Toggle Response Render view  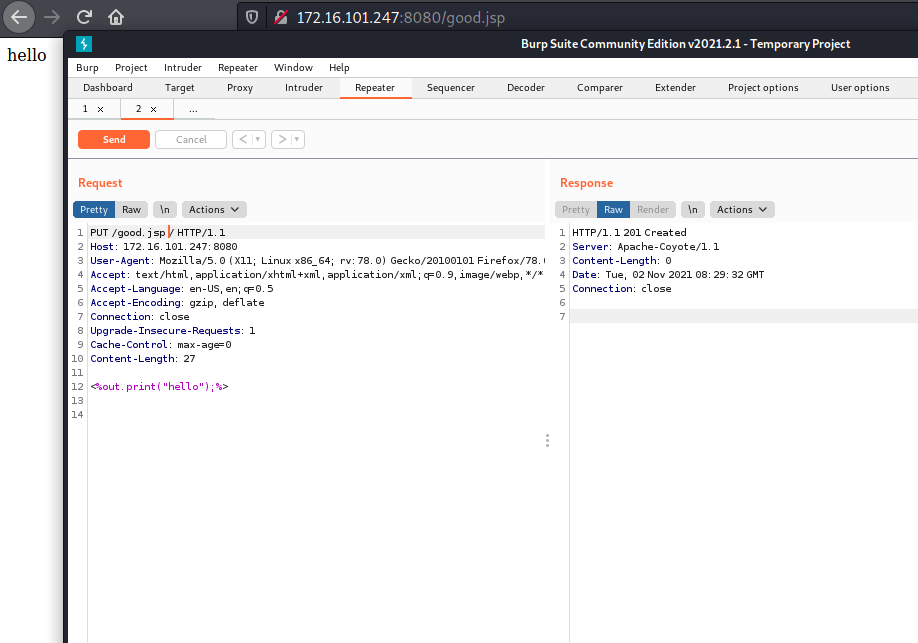(652, 210)
